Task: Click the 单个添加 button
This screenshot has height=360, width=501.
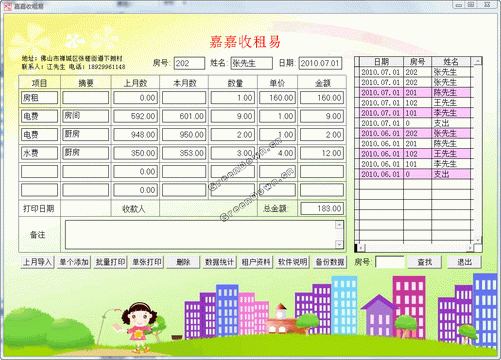Action: pyautogui.click(x=74, y=262)
